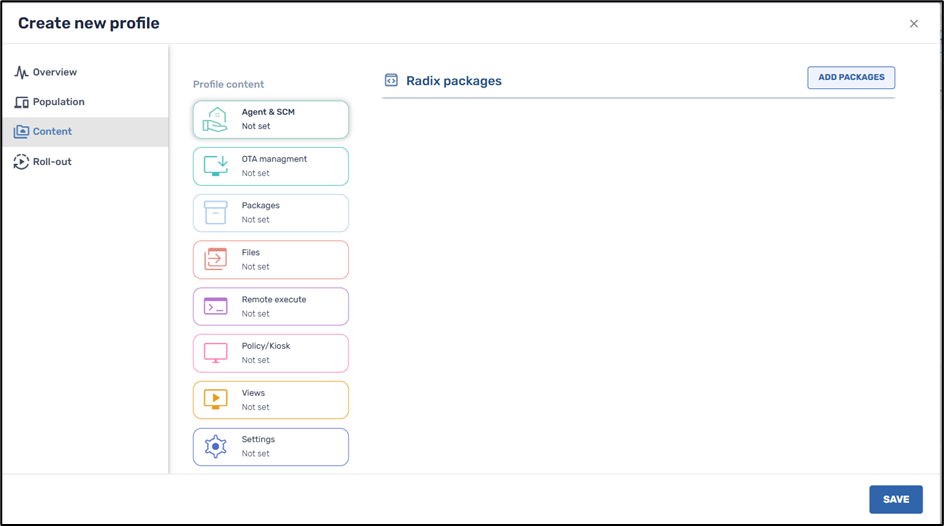
Task: Select the Agent & SCM label
Action: coord(268,112)
